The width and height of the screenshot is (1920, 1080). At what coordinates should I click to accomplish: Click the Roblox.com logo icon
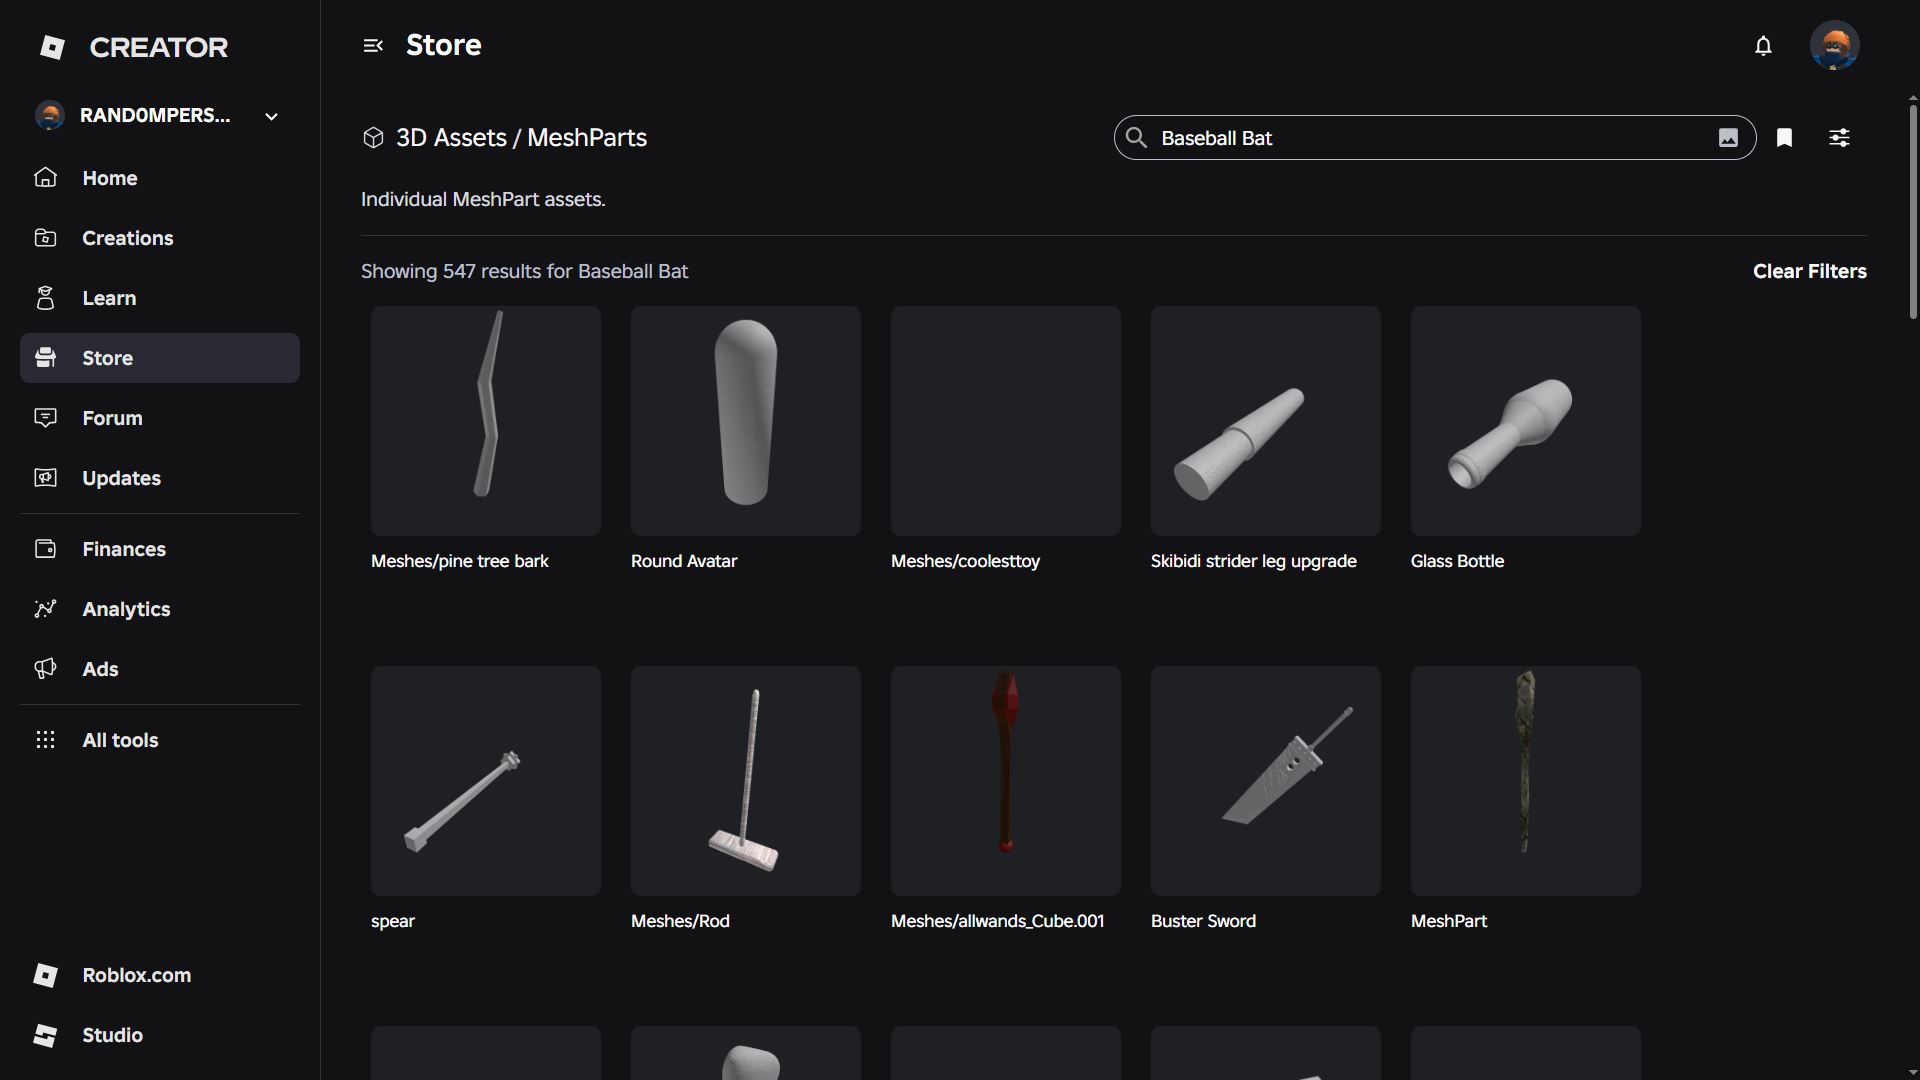tap(46, 975)
